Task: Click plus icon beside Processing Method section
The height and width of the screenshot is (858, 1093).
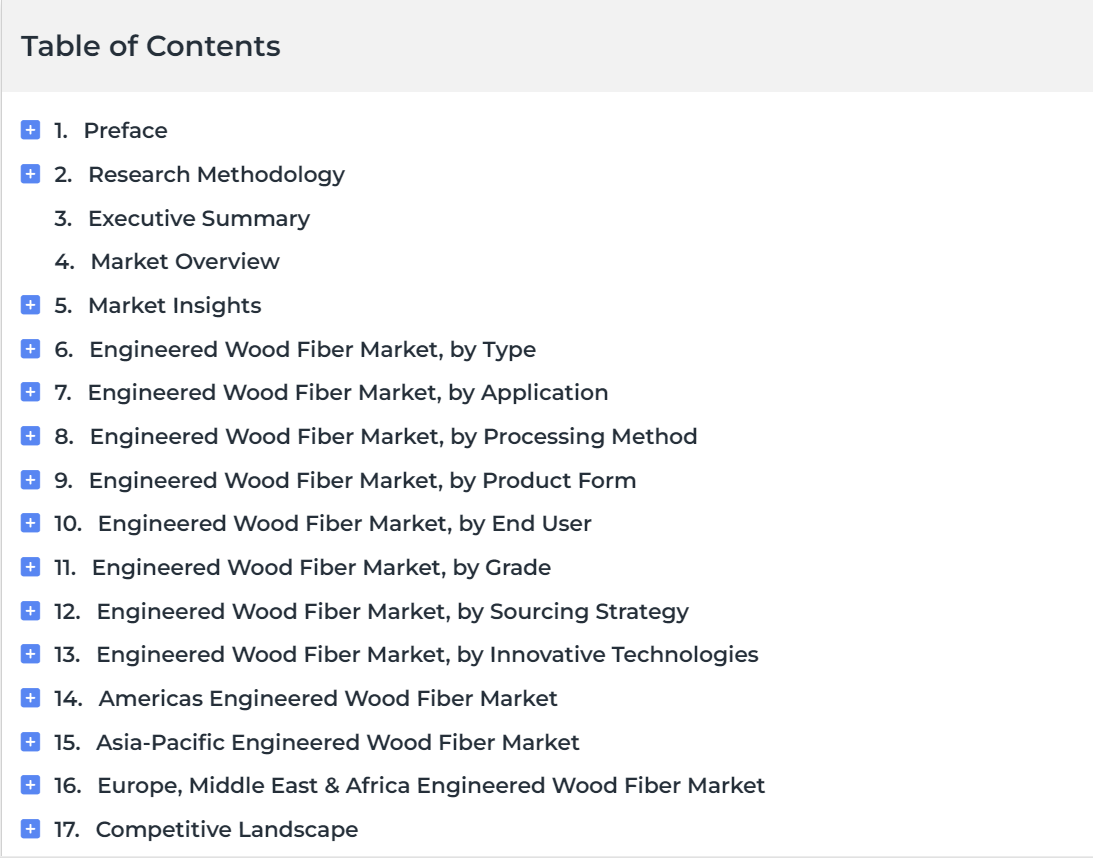Action: coord(30,436)
